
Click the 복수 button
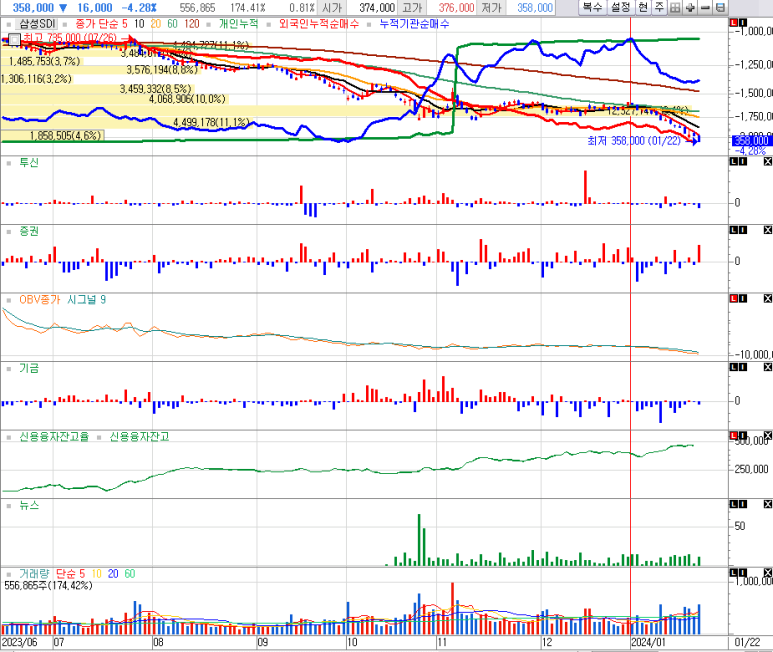click(x=592, y=7)
